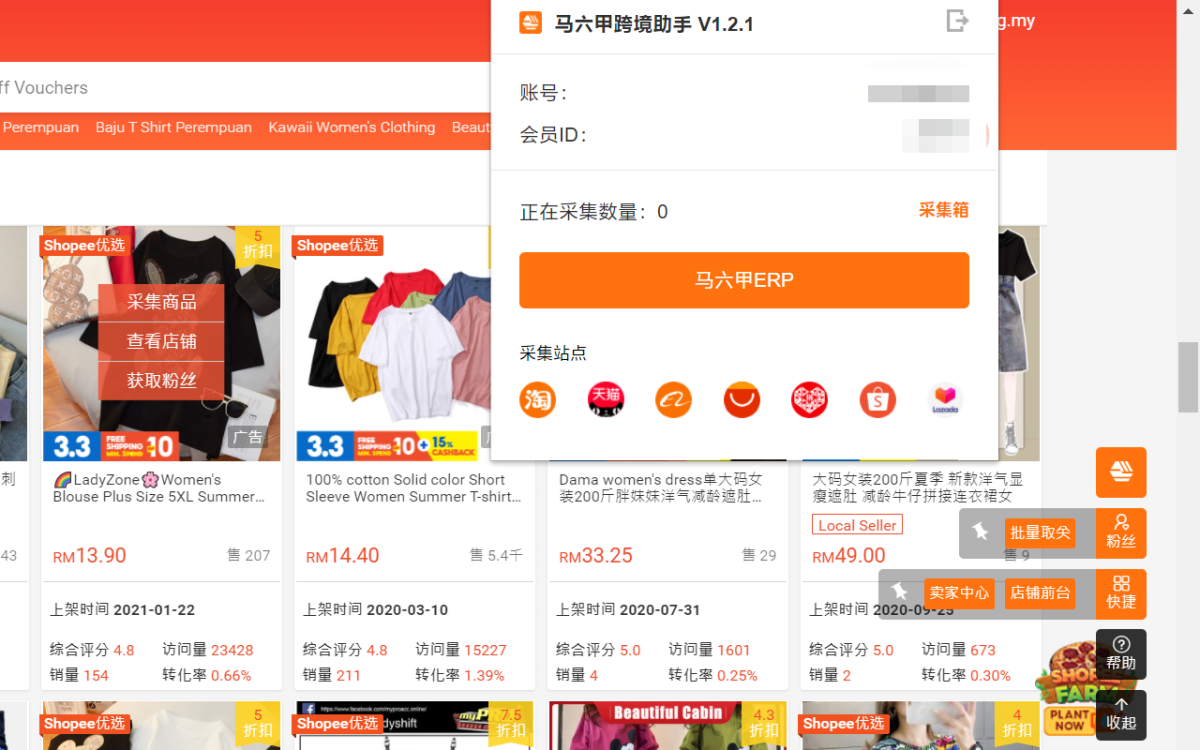Screen dimensions: 1200x750
Task: Choose 查看店铺 on the product overlay
Action: tap(161, 341)
